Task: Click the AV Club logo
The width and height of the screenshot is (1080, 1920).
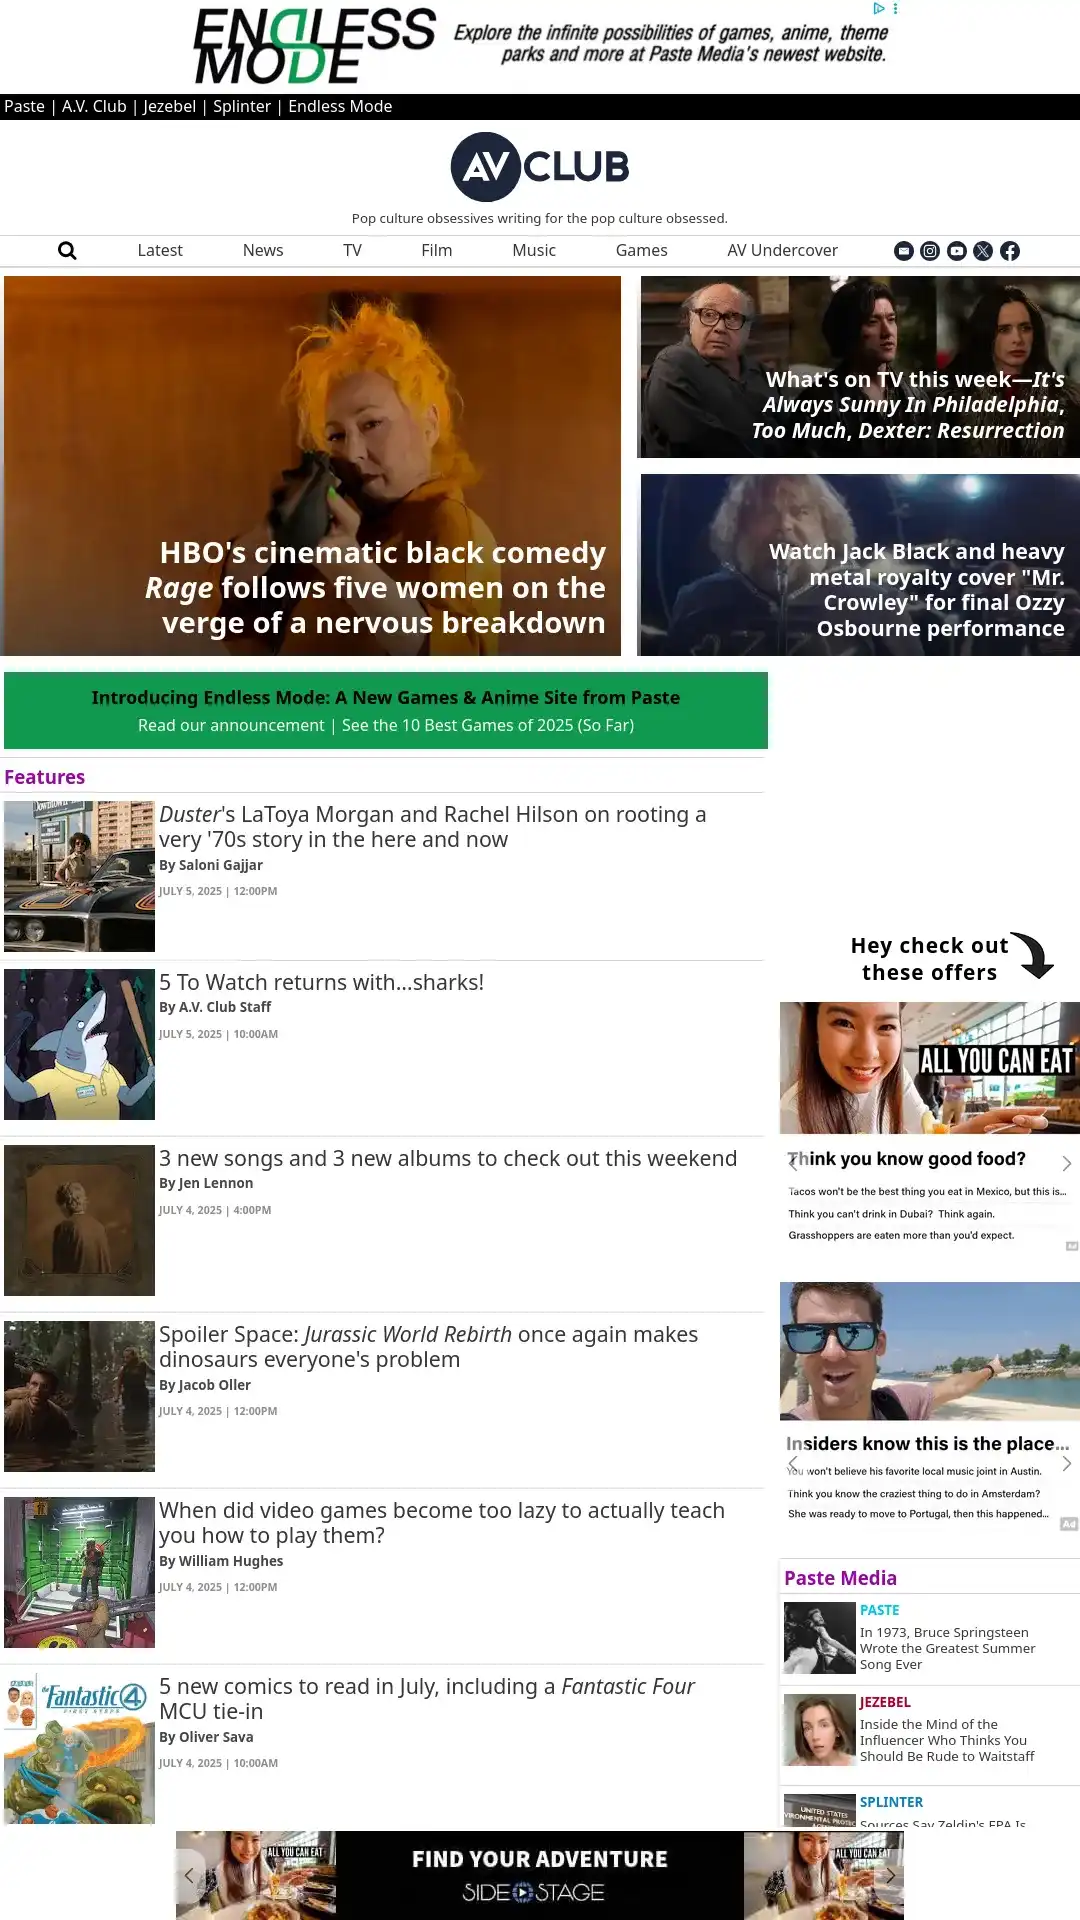Action: pos(540,167)
